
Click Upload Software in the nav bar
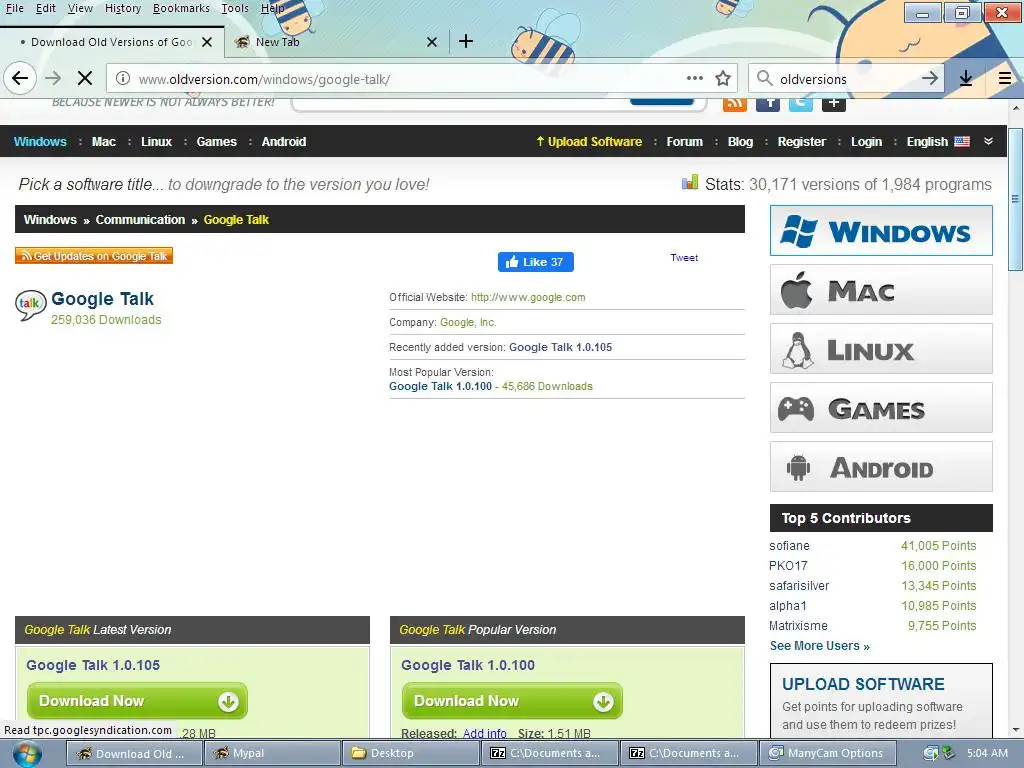click(589, 142)
